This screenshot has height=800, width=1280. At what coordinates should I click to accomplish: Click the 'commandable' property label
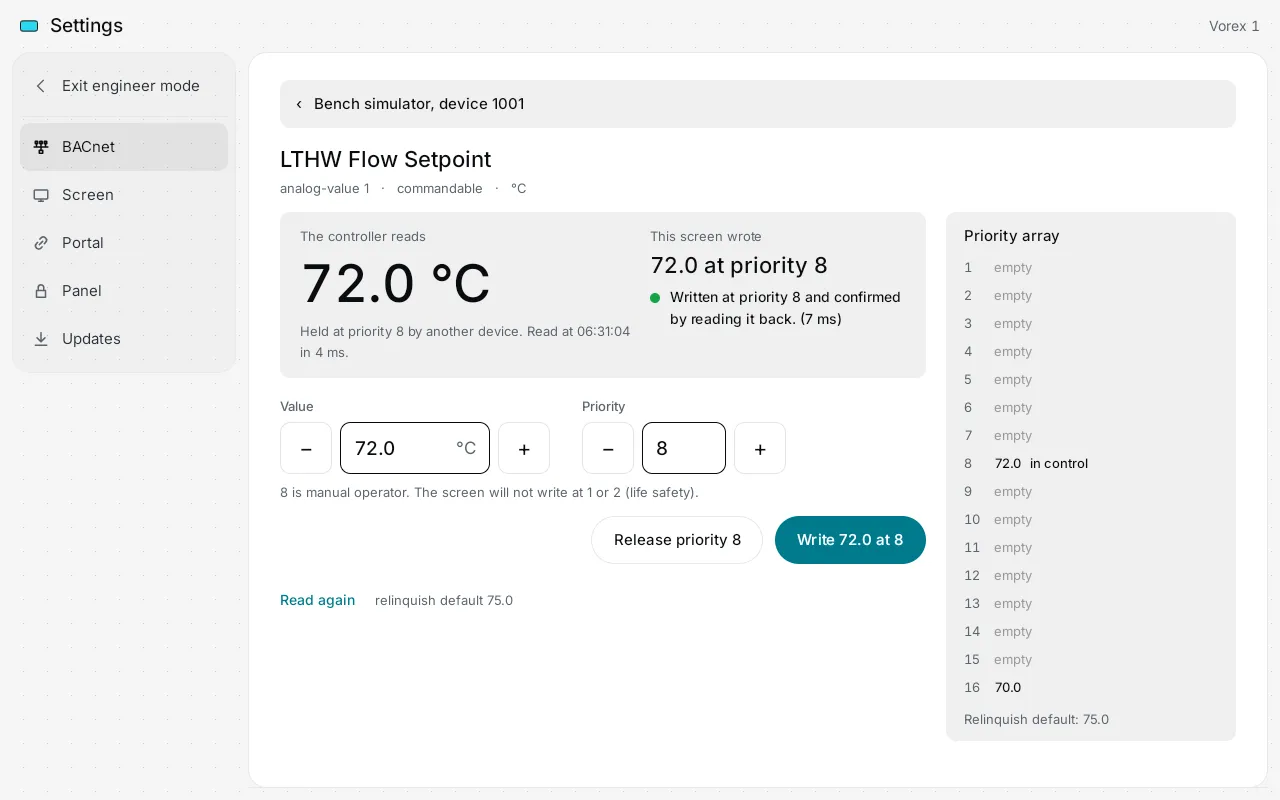[x=440, y=188]
